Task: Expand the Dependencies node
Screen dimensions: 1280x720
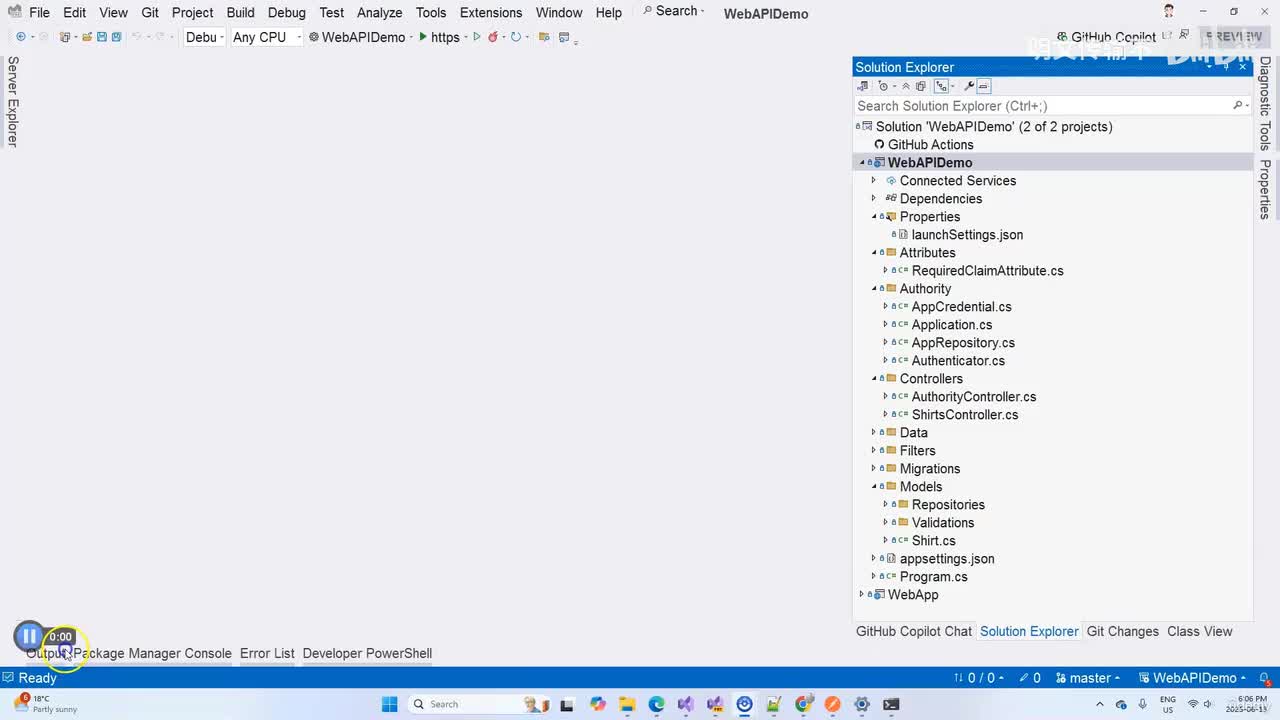Action: point(874,199)
